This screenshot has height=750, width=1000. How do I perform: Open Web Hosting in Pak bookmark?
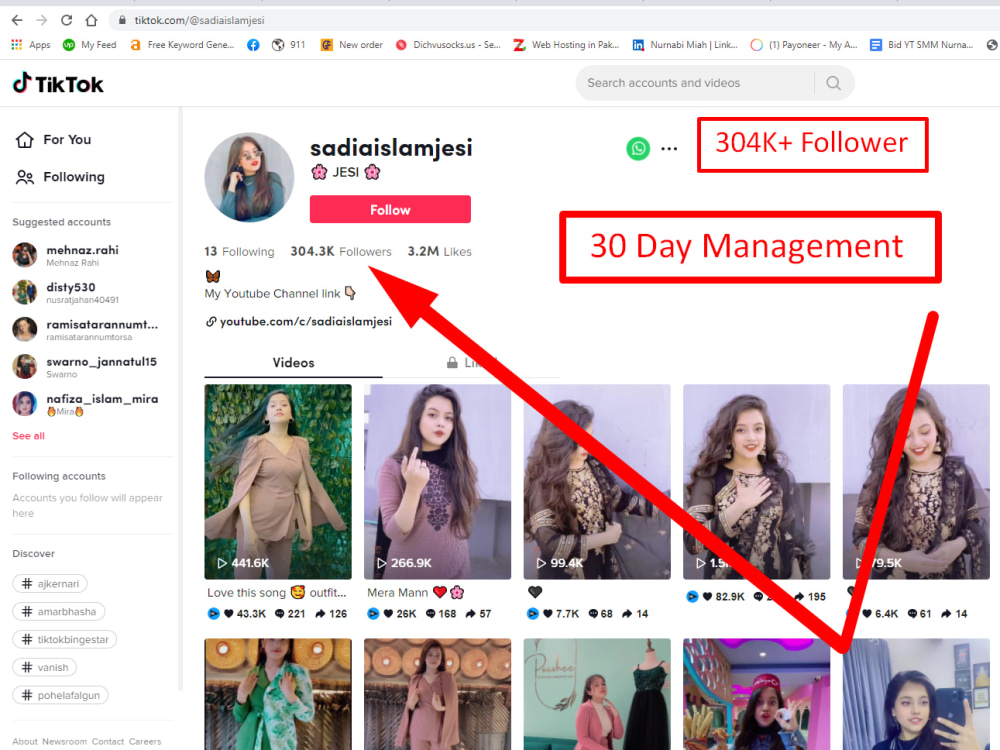566,45
